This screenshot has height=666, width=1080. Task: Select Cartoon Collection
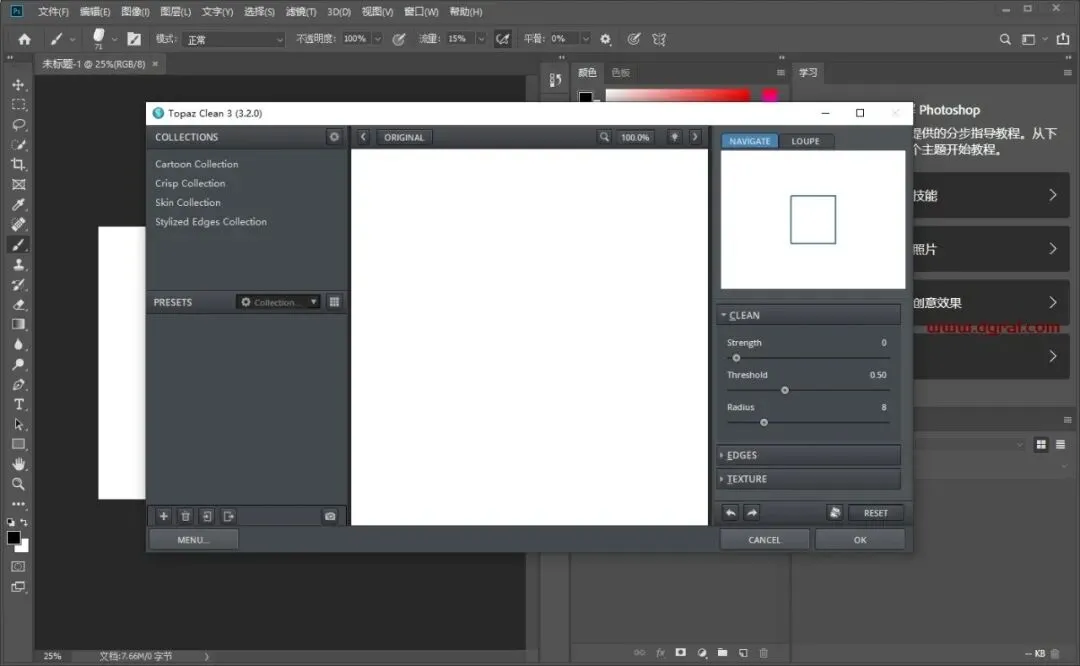click(x=196, y=164)
